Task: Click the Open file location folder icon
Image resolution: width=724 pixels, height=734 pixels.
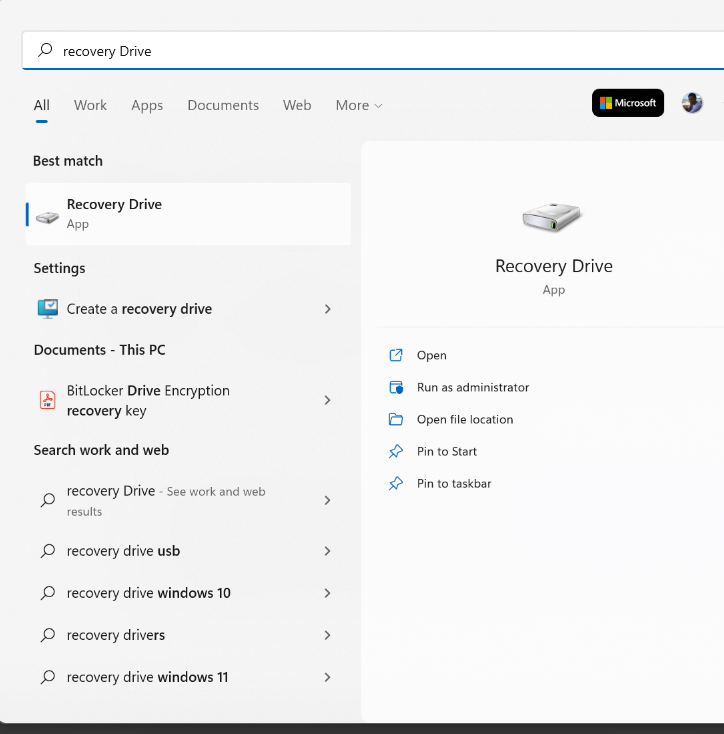Action: (x=396, y=419)
